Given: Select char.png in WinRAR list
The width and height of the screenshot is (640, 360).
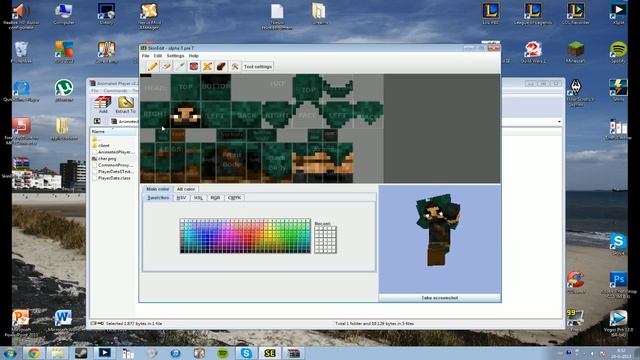Looking at the screenshot, I should click(107, 158).
